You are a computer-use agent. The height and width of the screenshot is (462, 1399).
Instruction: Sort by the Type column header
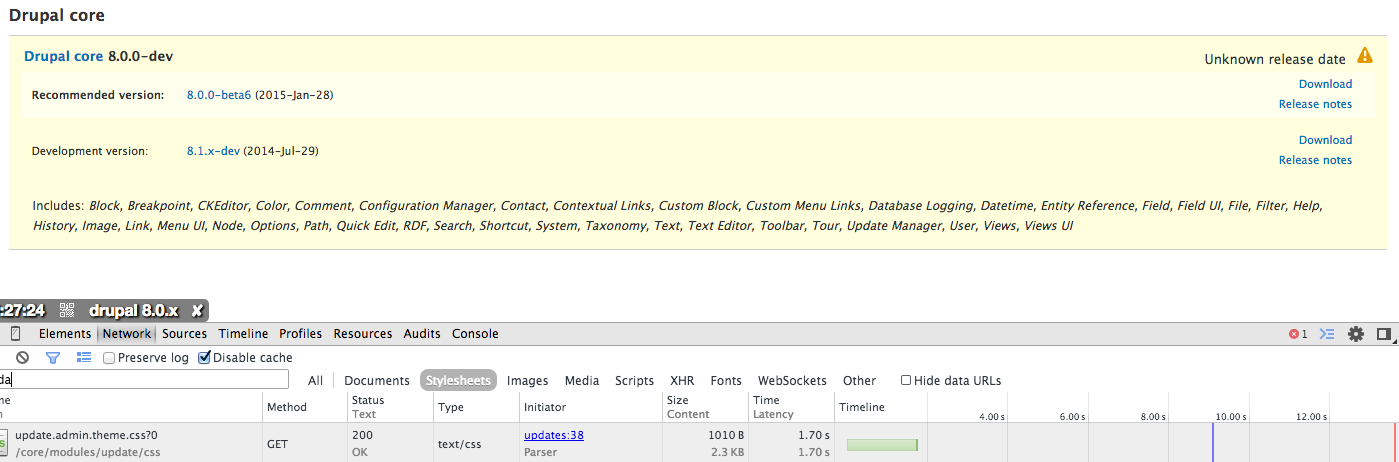click(x=476, y=407)
